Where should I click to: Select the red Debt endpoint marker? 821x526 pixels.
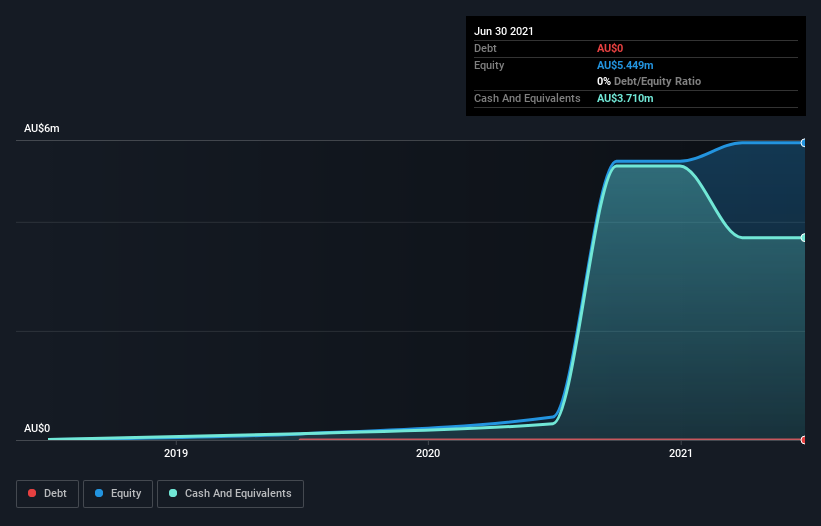tap(803, 440)
